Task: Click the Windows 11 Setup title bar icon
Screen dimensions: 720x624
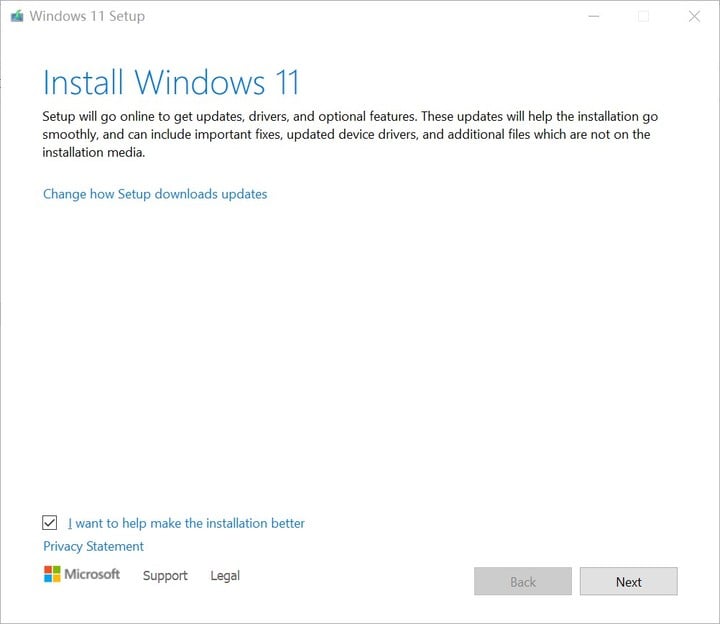Action: (x=17, y=16)
